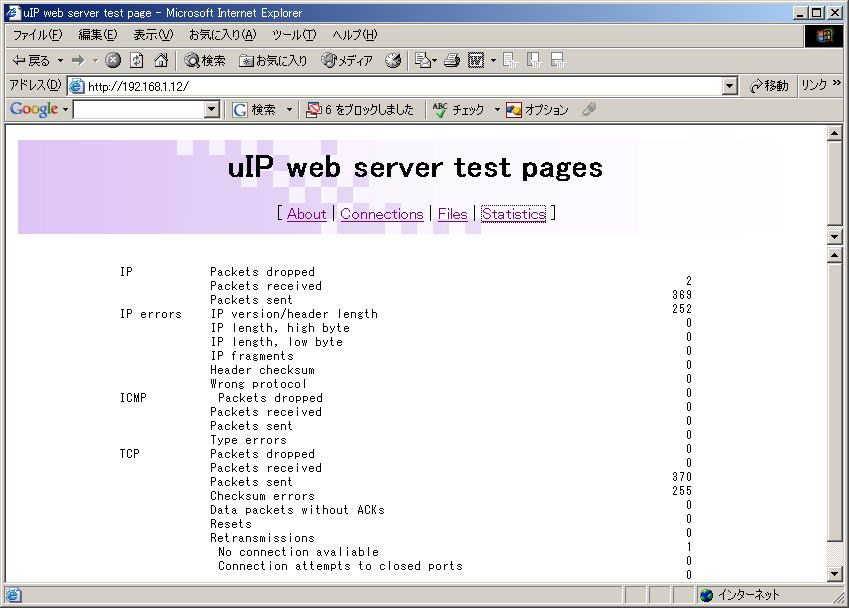Click the 移動 Go button
Image resolution: width=849 pixels, height=608 pixels.
point(769,86)
